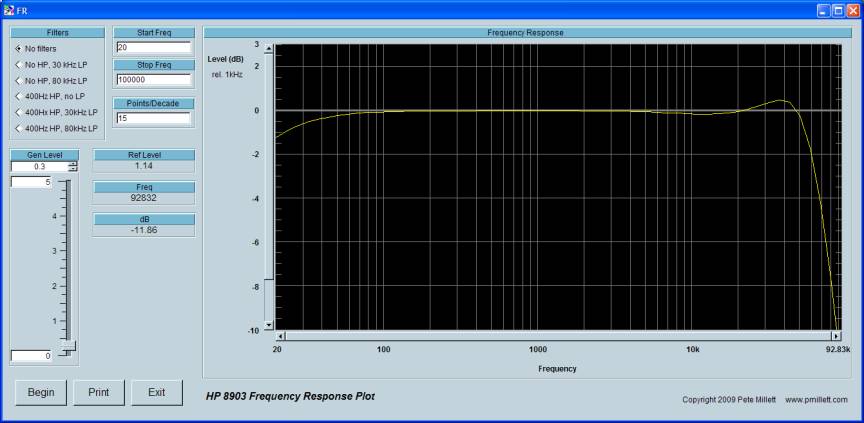Click the Exit button

(157, 392)
